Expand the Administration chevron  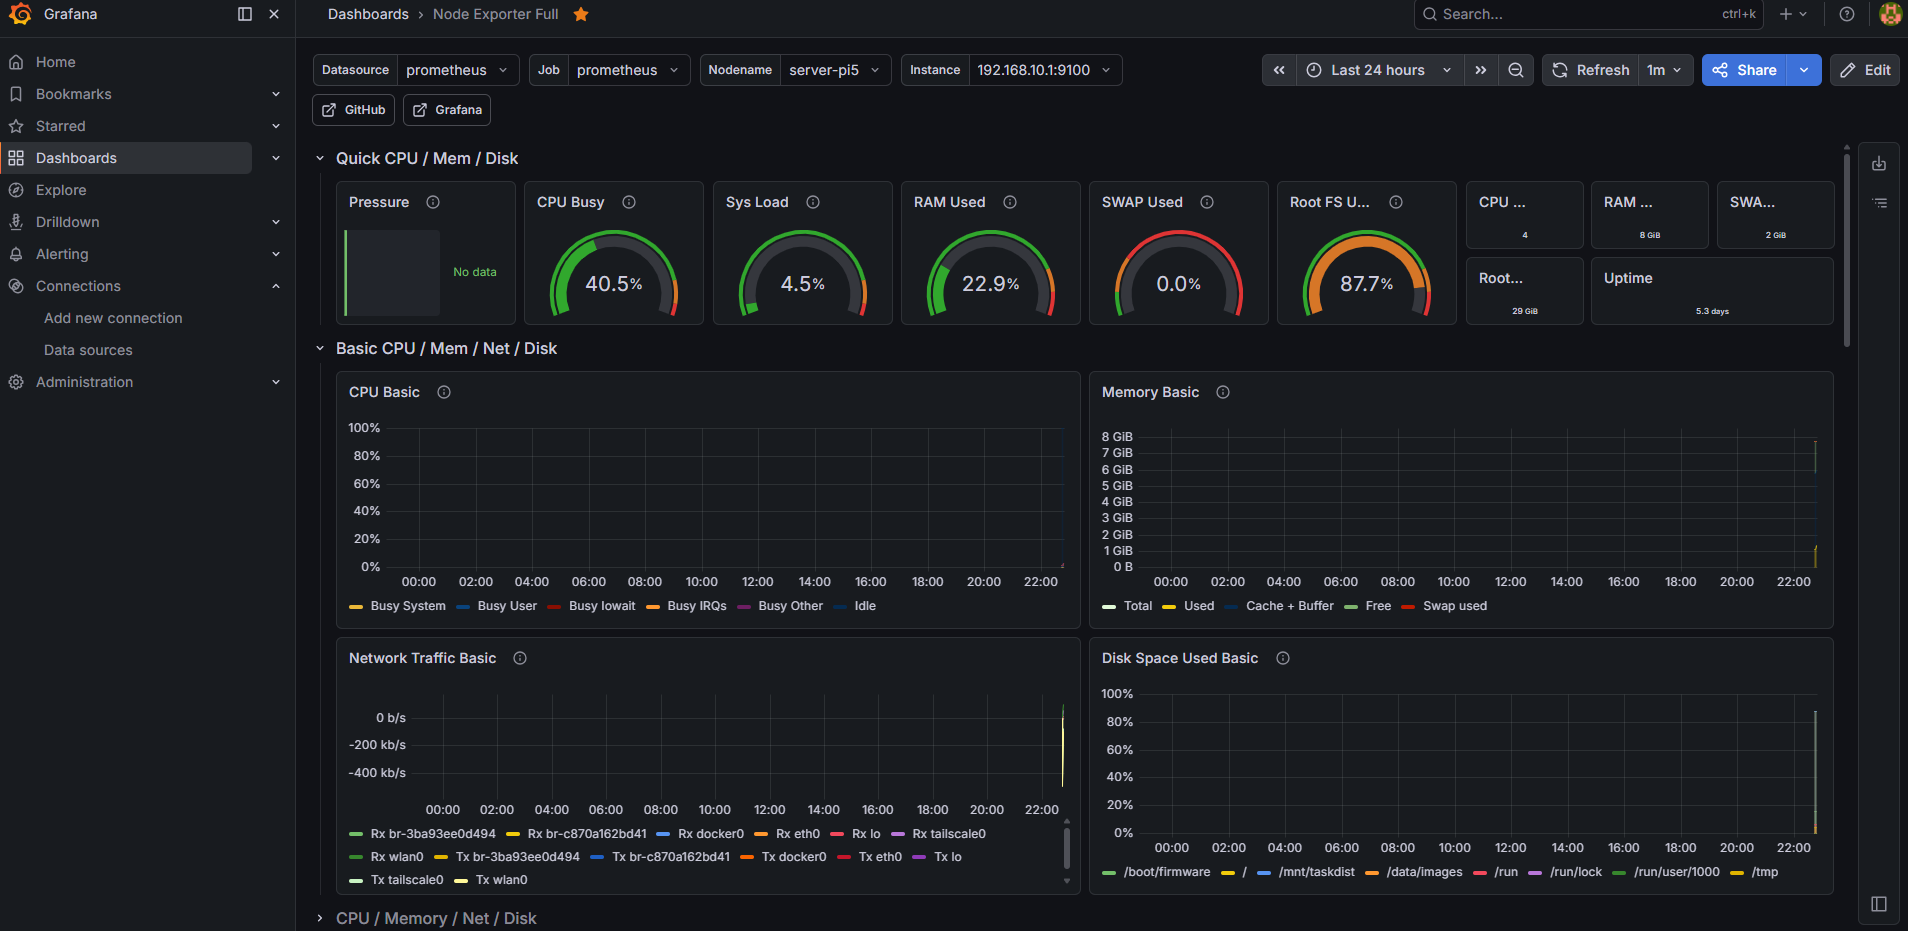pos(276,382)
